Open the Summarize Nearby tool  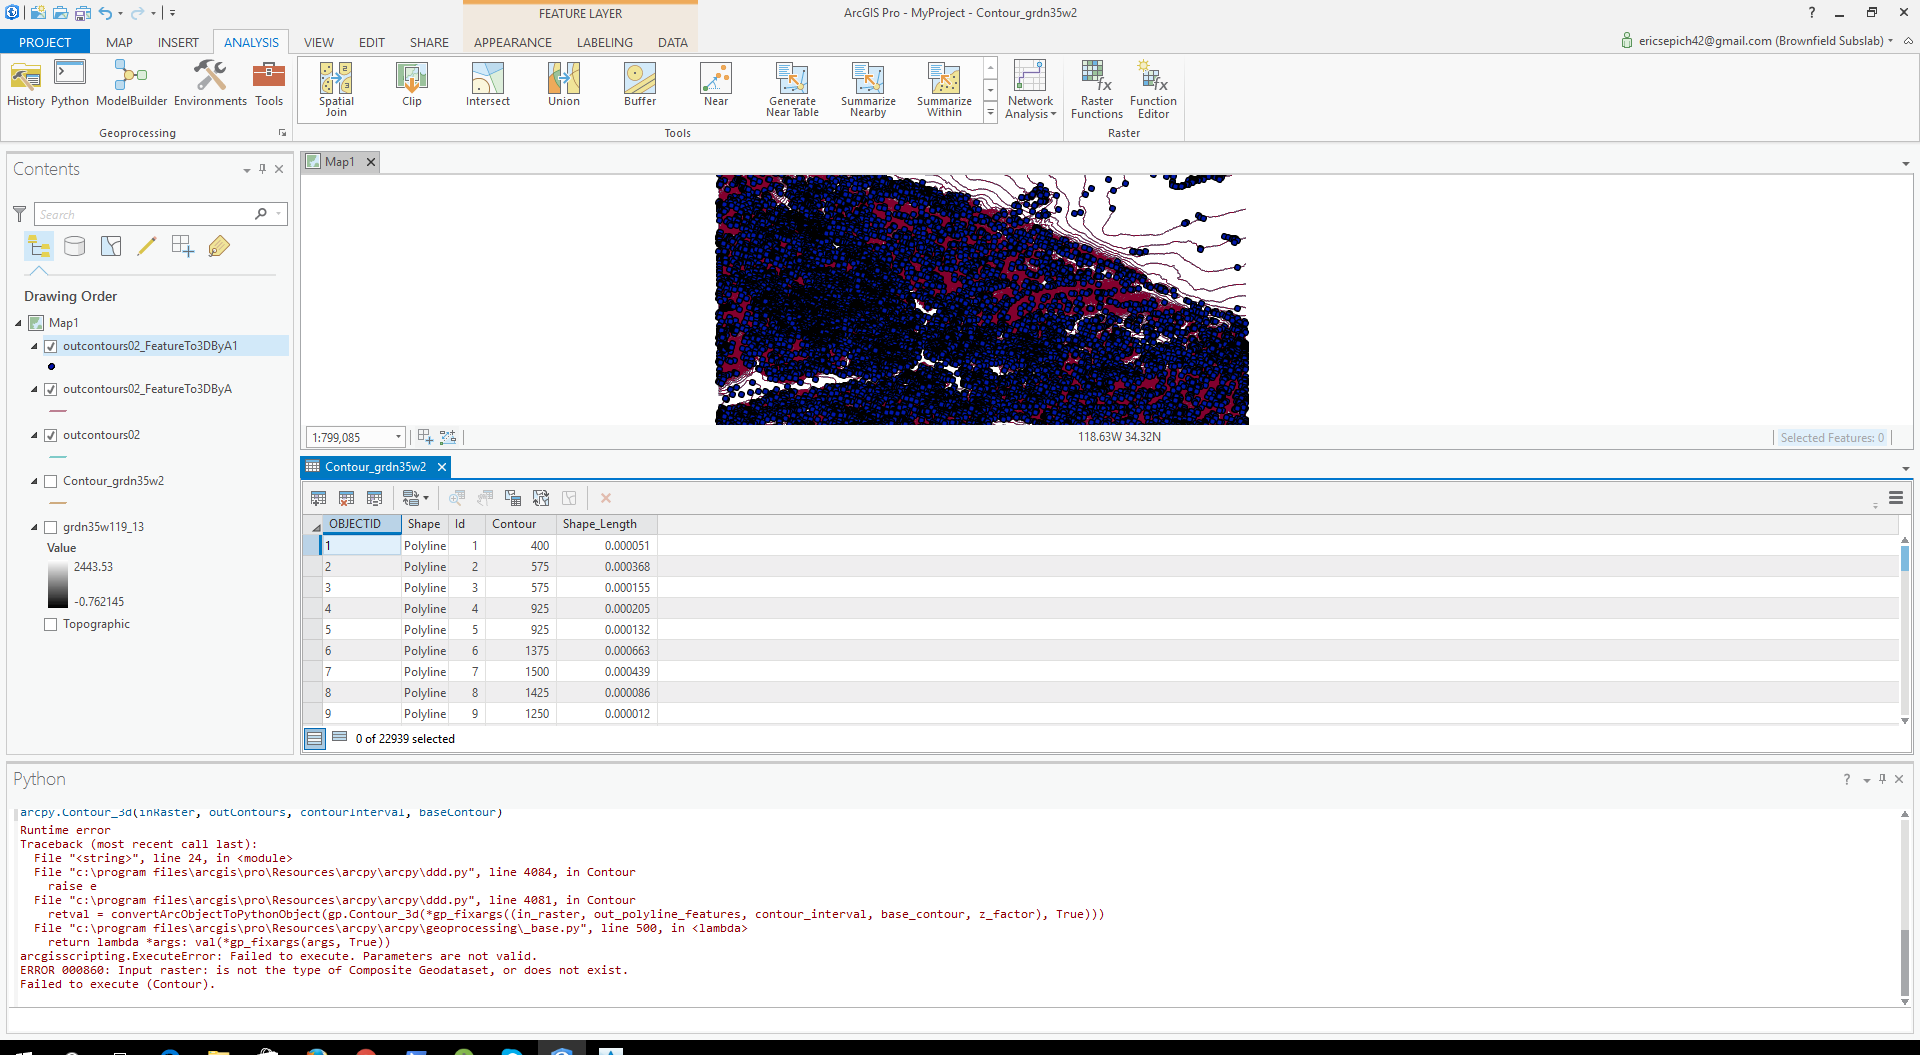click(868, 89)
